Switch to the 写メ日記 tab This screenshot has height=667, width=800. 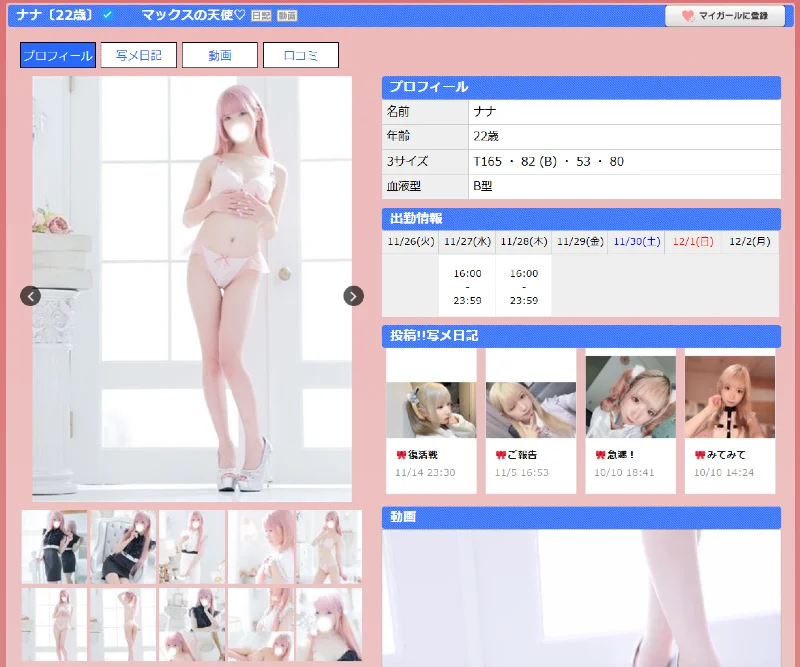pos(138,55)
